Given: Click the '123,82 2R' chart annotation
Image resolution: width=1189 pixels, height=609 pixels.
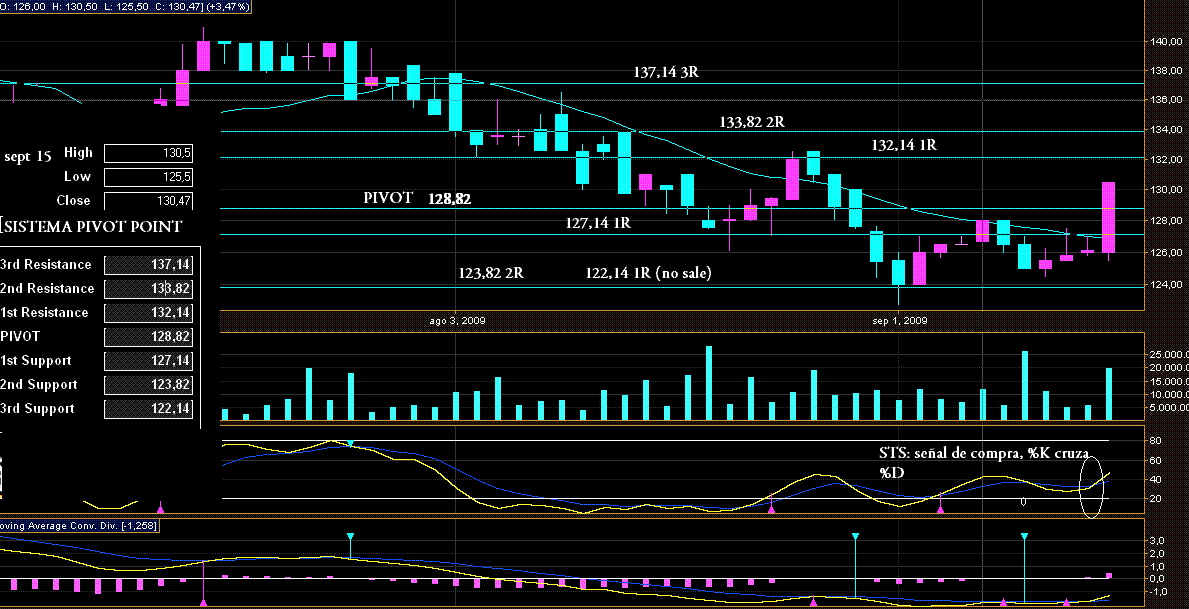Looking at the screenshot, I should pos(491,273).
